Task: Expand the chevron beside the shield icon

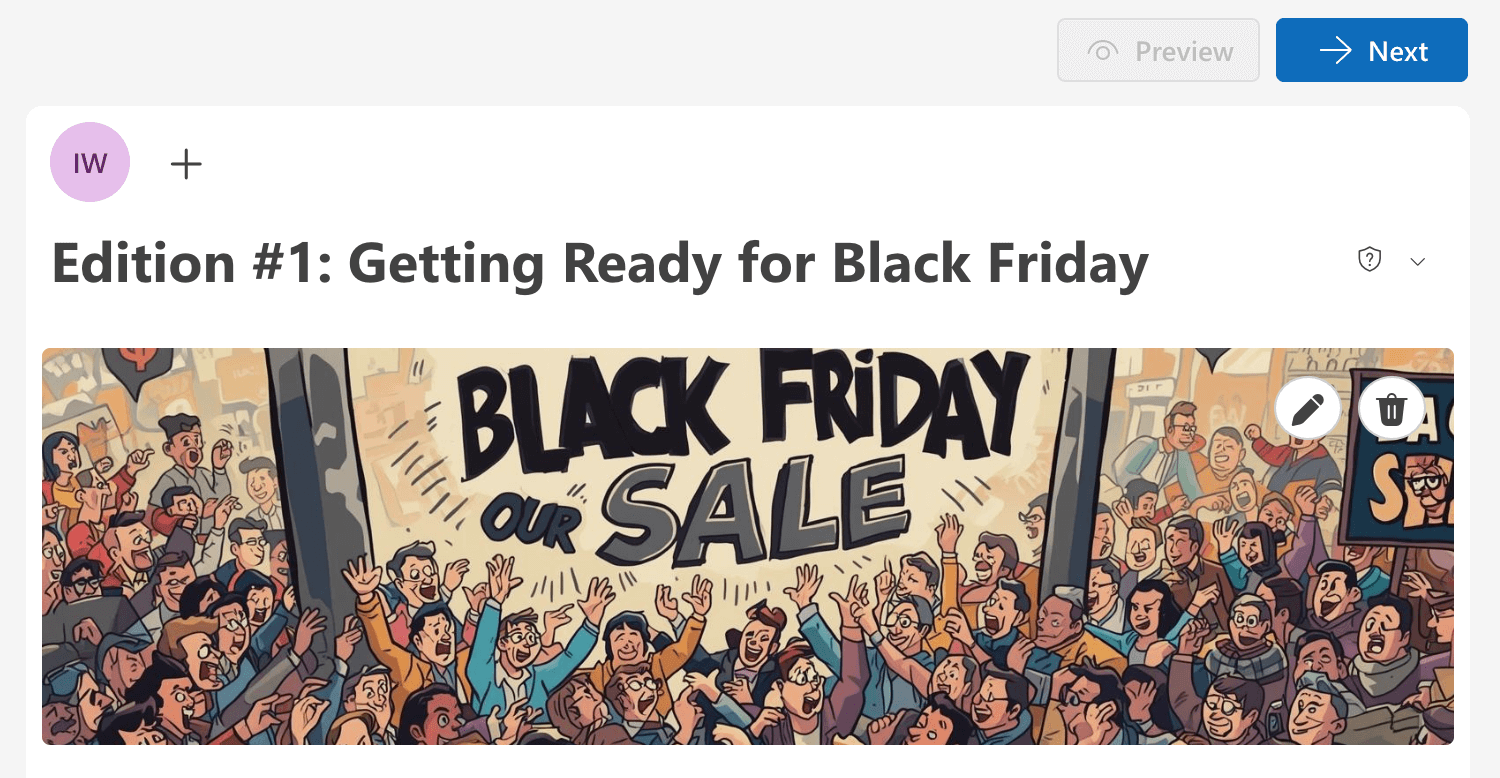Action: pyautogui.click(x=1418, y=261)
